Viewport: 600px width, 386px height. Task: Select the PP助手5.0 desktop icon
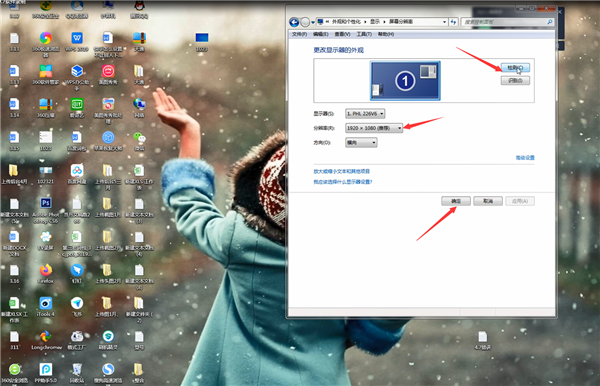[46, 373]
